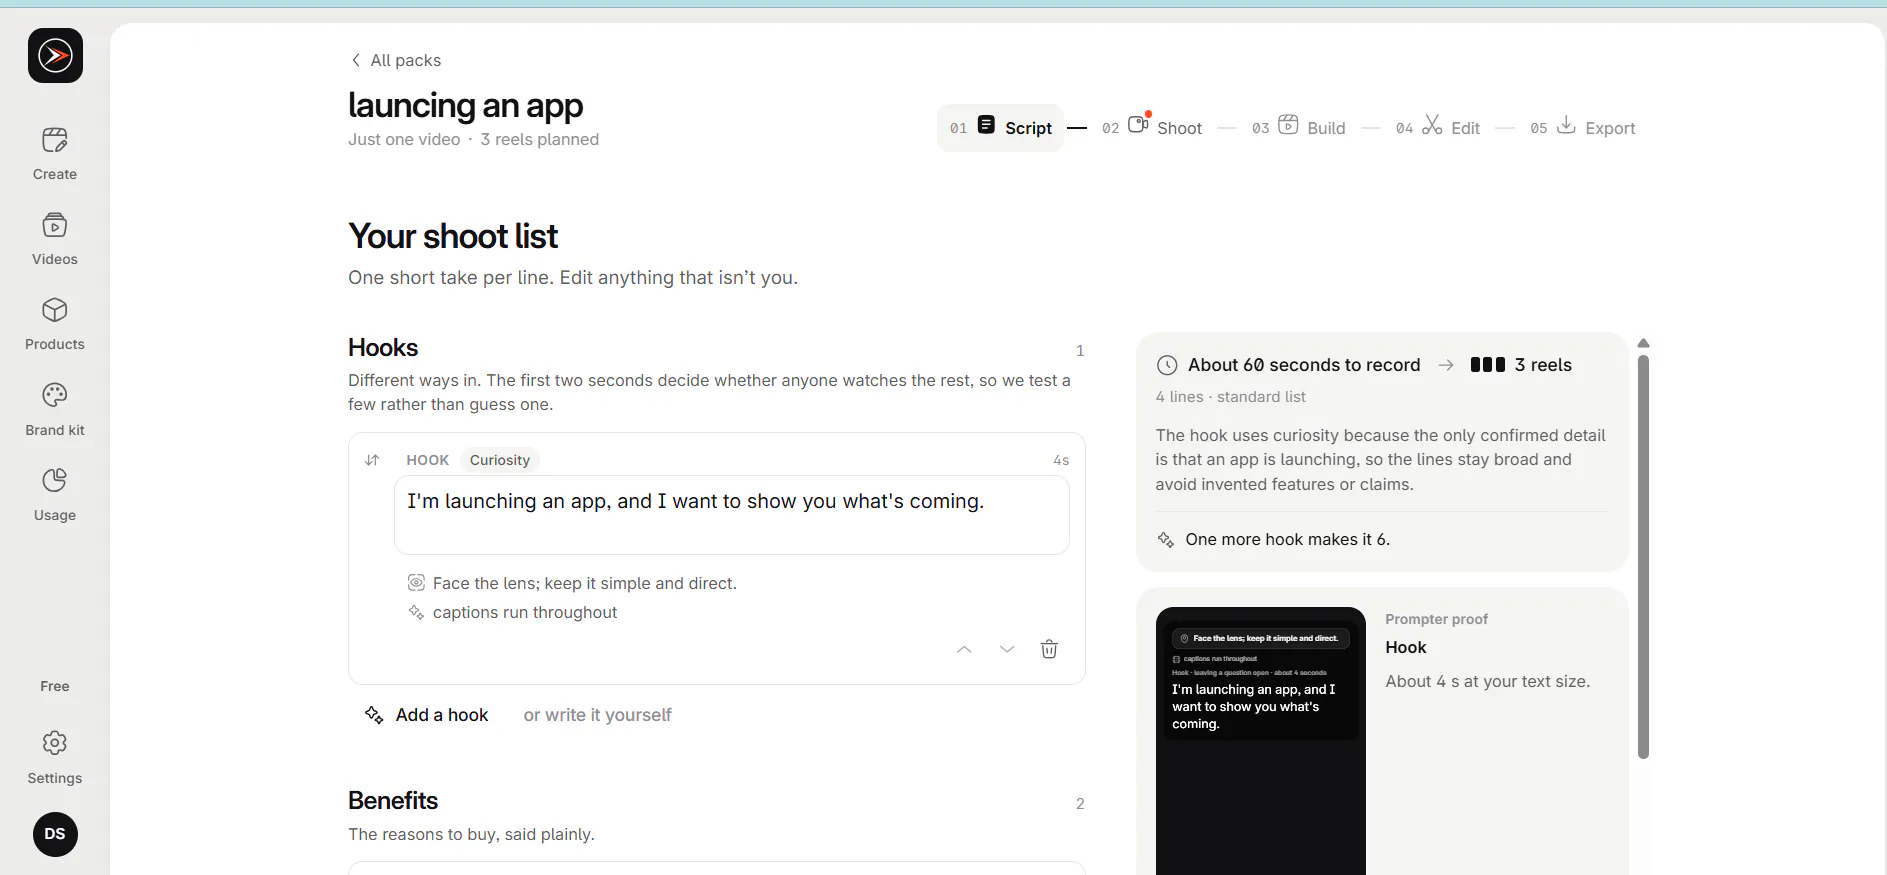Click '4 lines · standard list' text
The height and width of the screenshot is (875, 1887).
tap(1231, 397)
